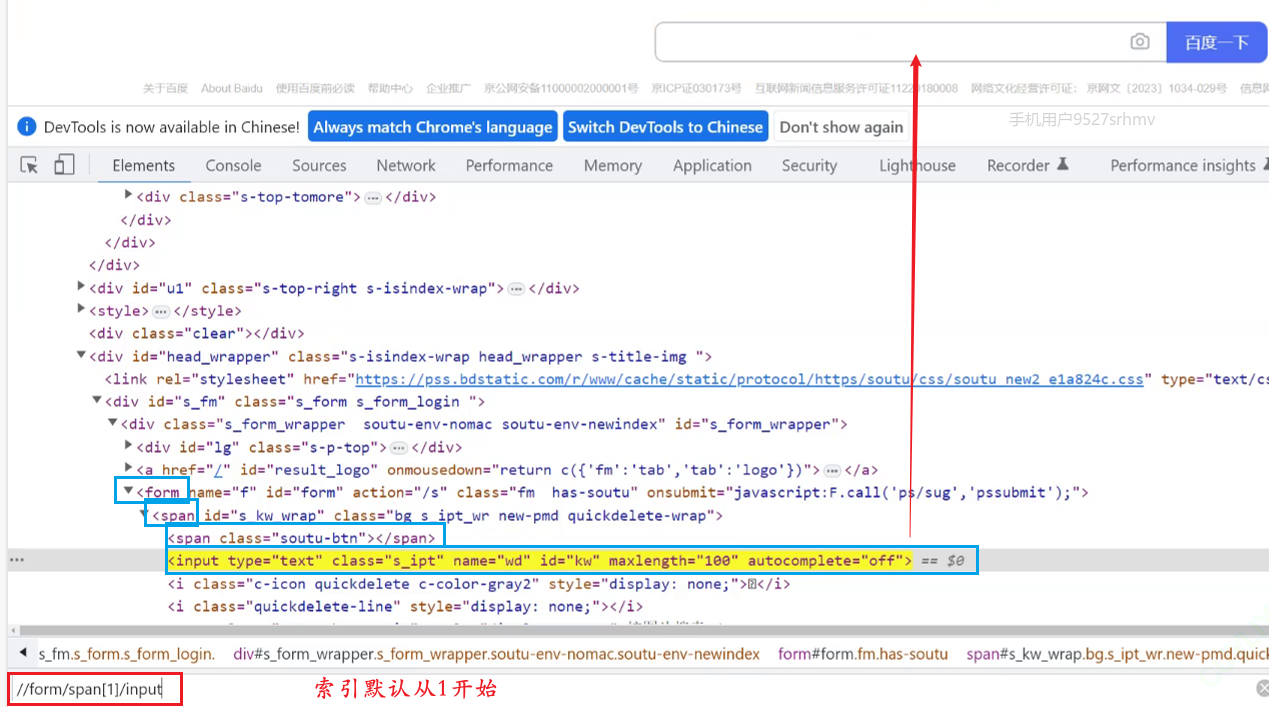Expand ellipsis in style tag row
The image size is (1269, 707).
[160, 312]
